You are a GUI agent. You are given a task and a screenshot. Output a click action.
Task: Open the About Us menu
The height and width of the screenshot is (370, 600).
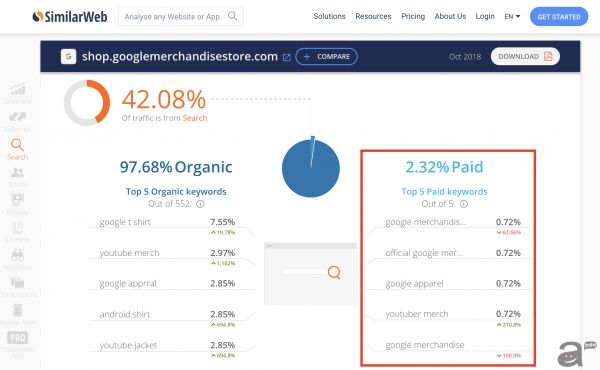[x=450, y=16]
